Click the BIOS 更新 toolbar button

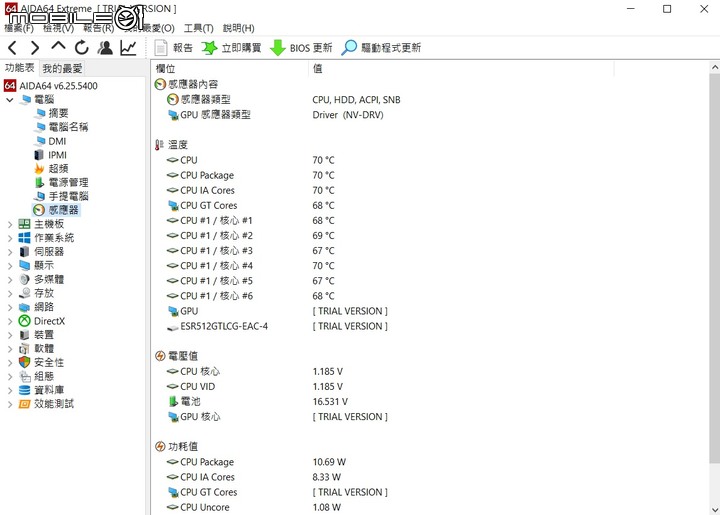pos(301,48)
